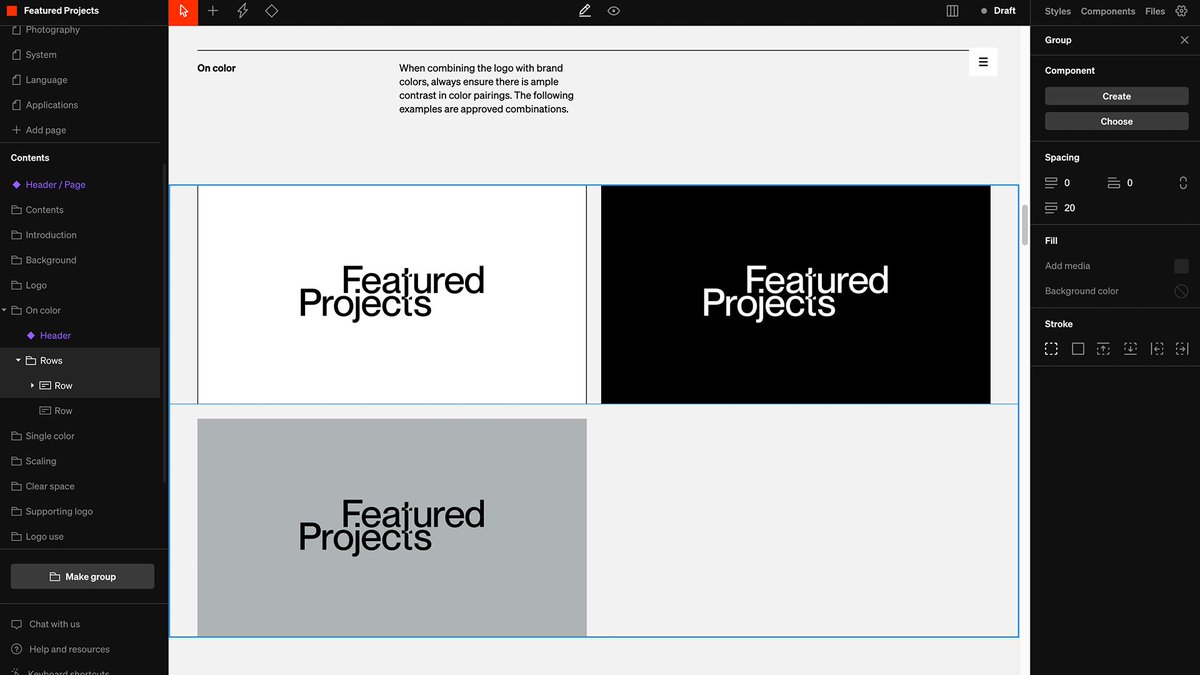Image resolution: width=1200 pixels, height=675 pixels.
Task: Select the diamond component tool in toolbar
Action: [271, 11]
